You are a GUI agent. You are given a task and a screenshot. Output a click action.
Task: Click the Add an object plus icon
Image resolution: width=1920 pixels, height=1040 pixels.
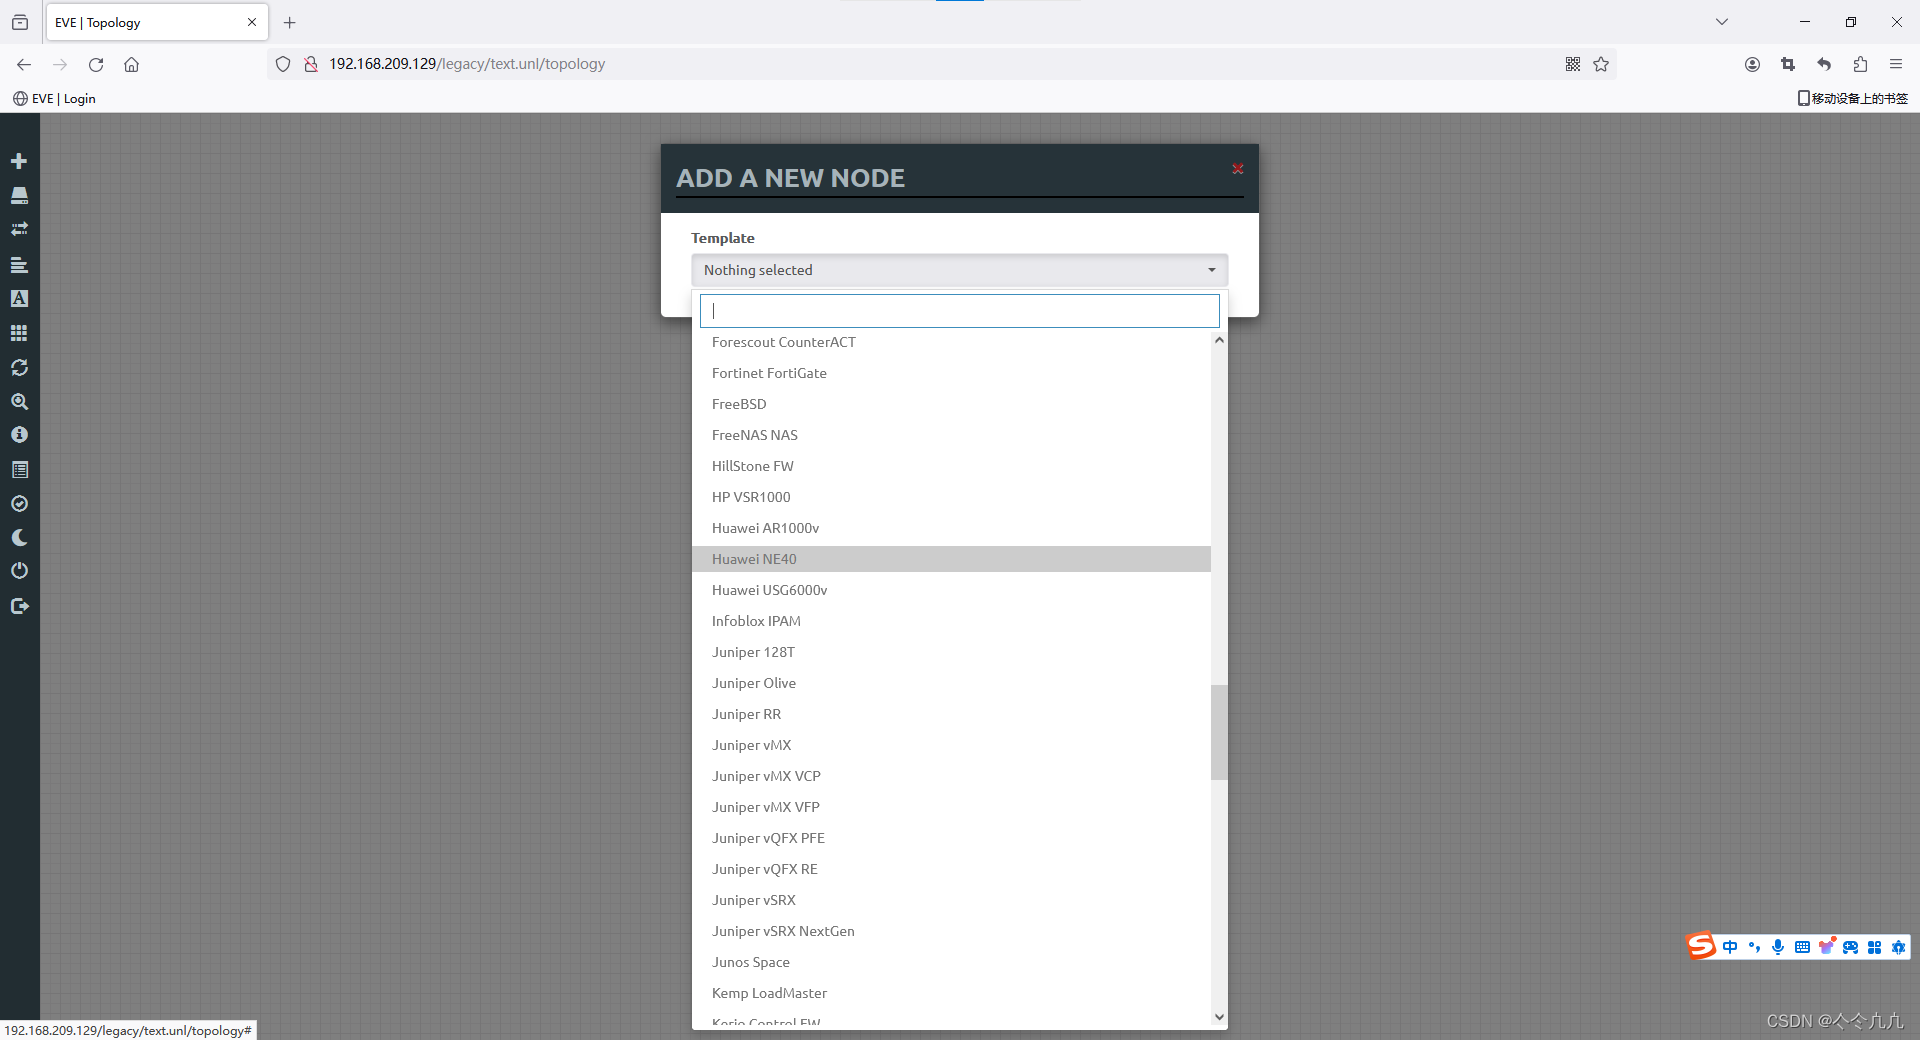19,161
